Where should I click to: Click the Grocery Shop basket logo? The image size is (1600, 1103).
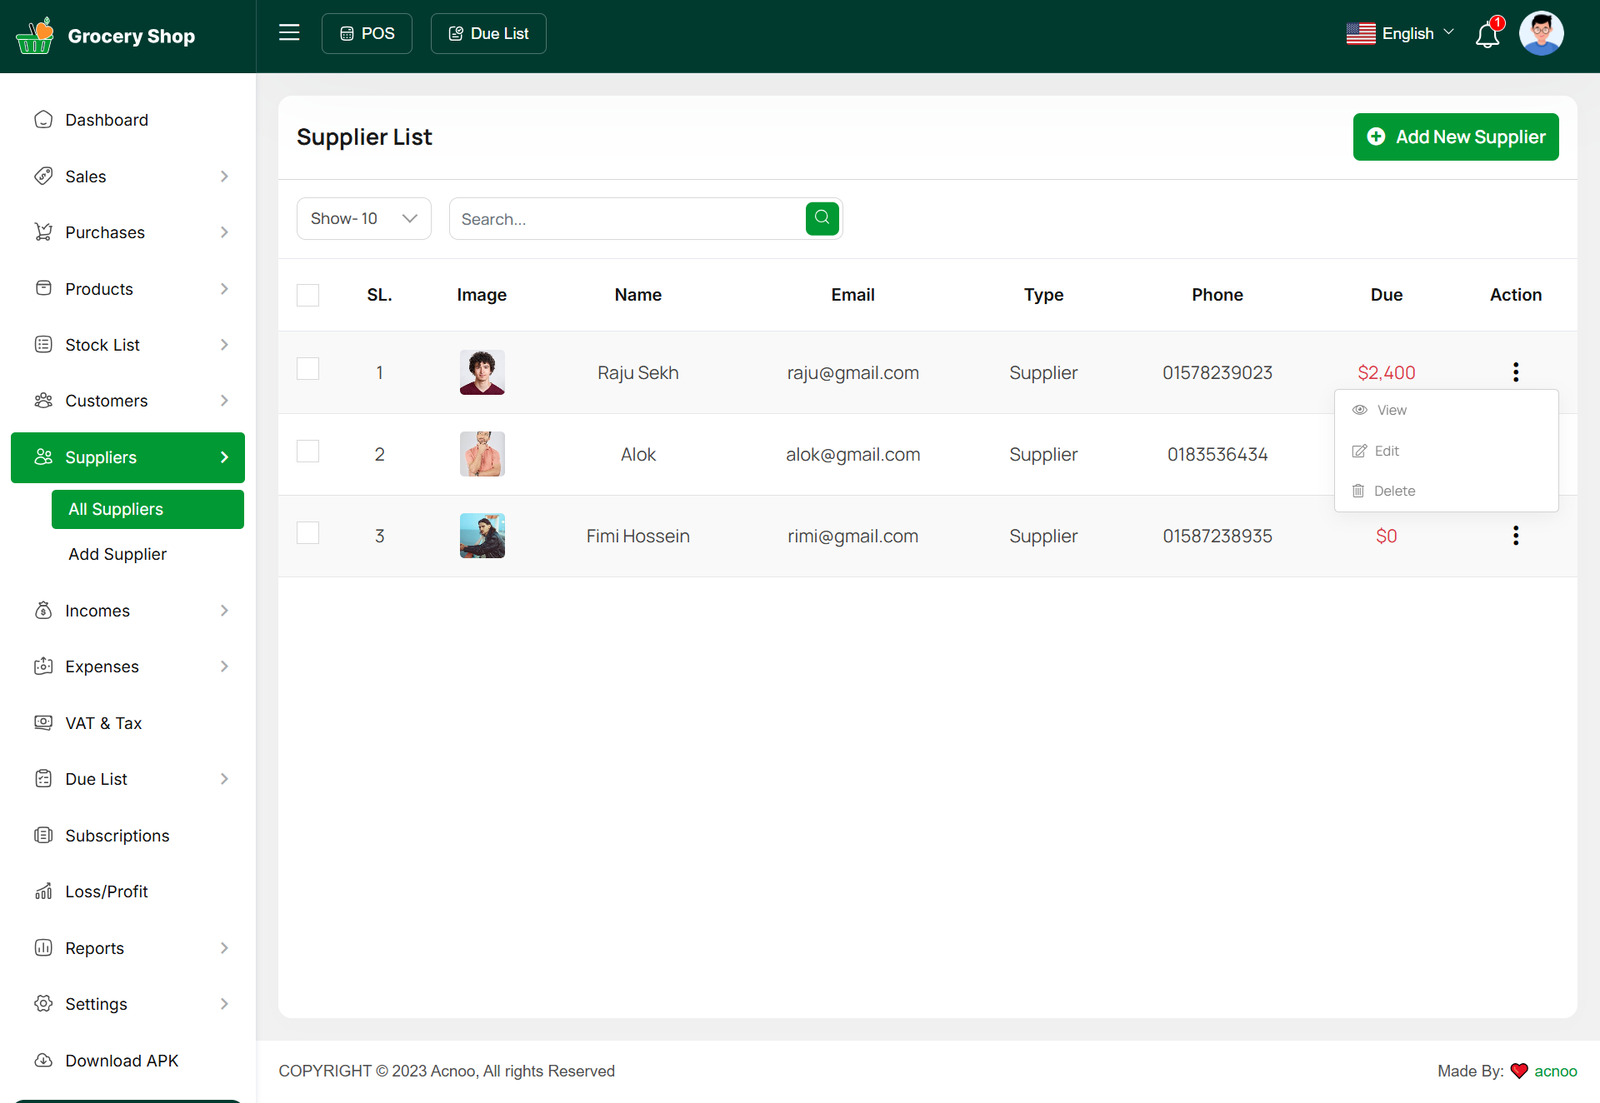(x=35, y=36)
